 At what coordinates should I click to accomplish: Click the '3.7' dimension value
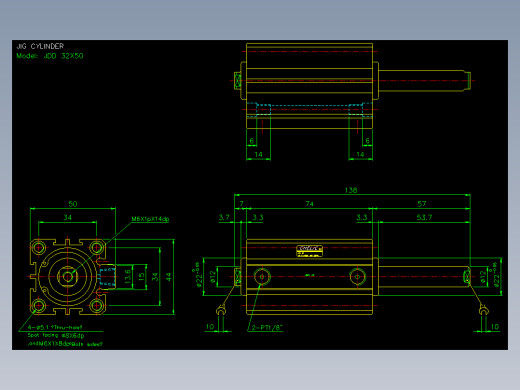224,217
